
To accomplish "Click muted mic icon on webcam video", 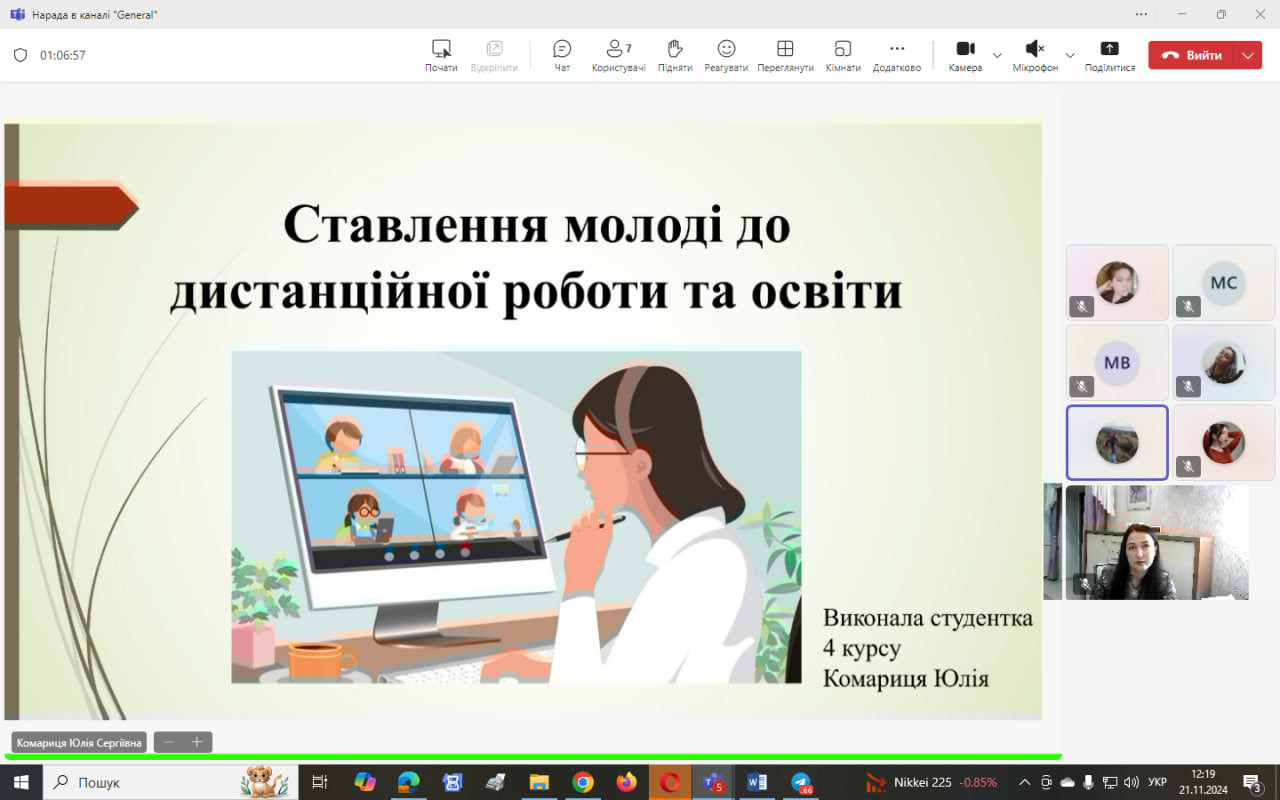I will (1084, 583).
